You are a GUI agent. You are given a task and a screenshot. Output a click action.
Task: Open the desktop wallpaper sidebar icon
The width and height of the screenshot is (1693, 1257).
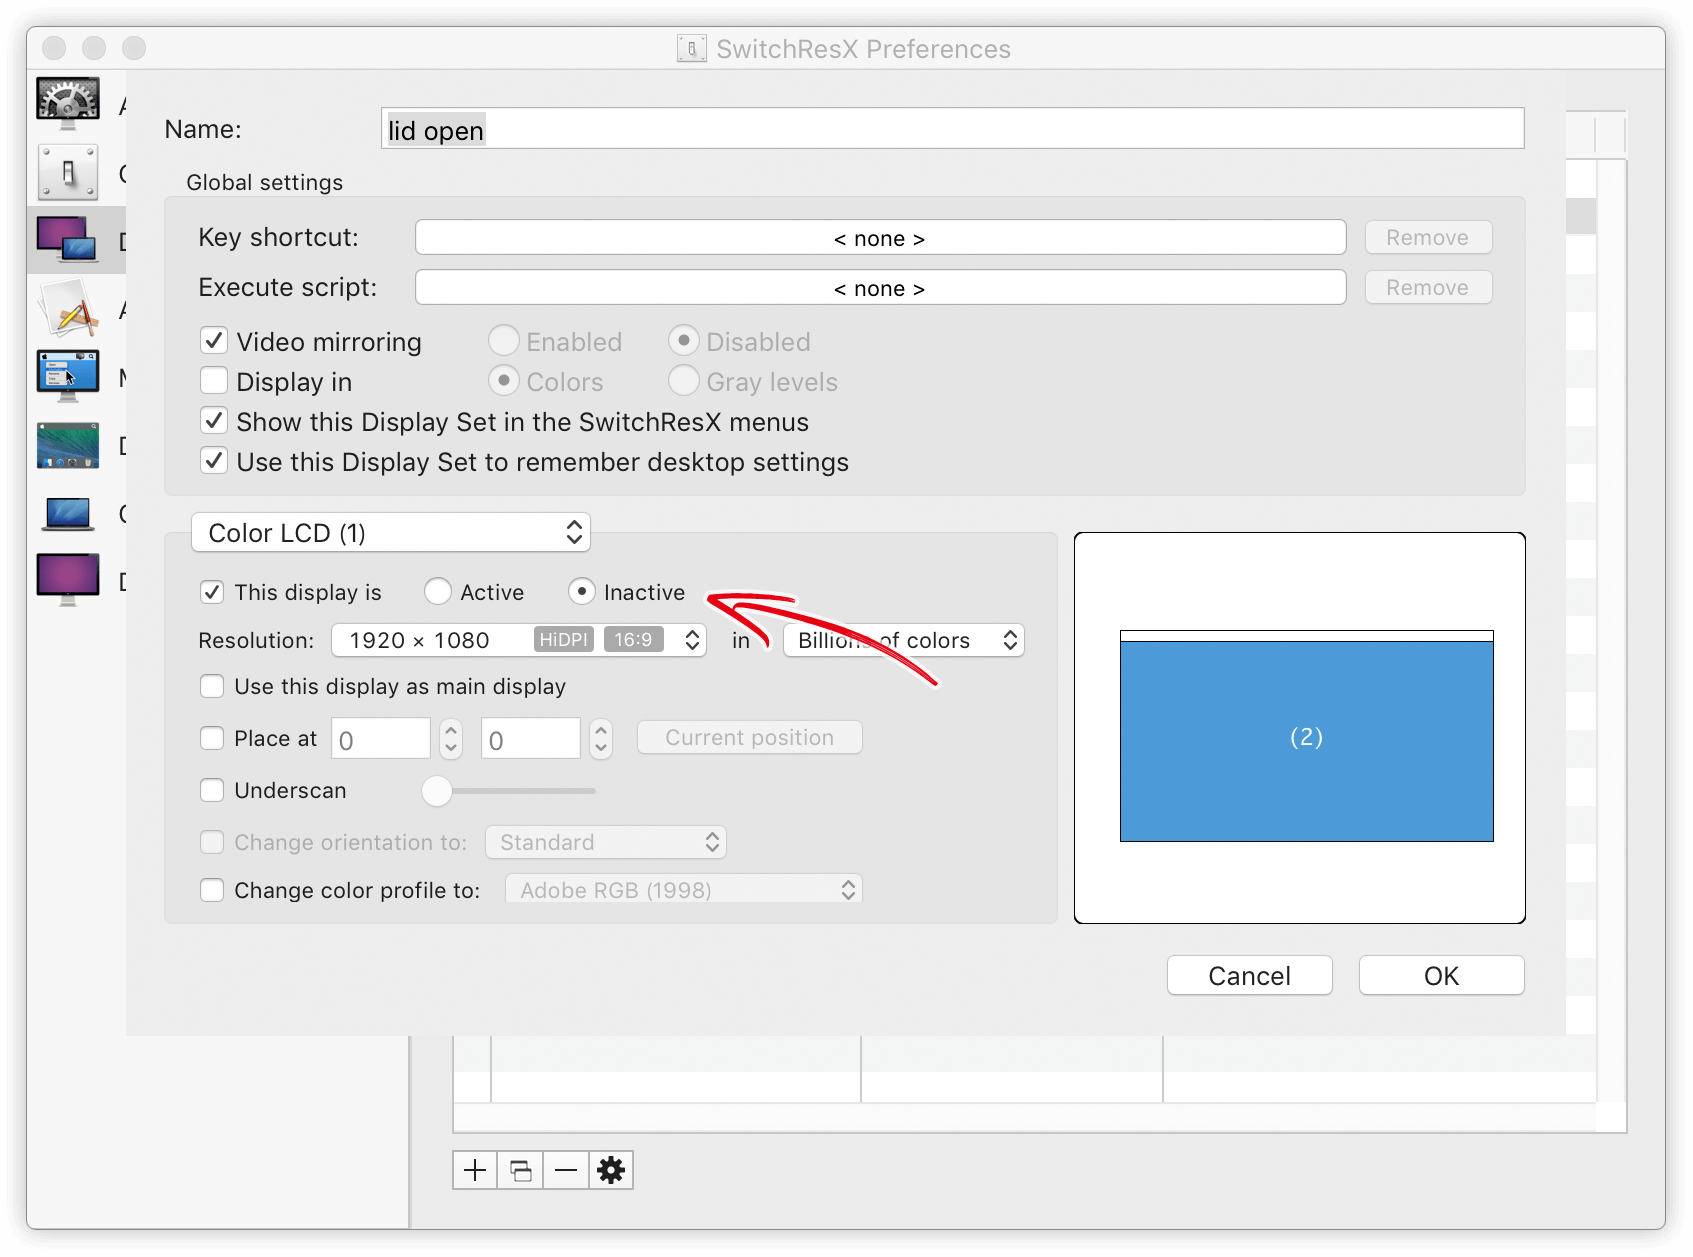pos(68,445)
